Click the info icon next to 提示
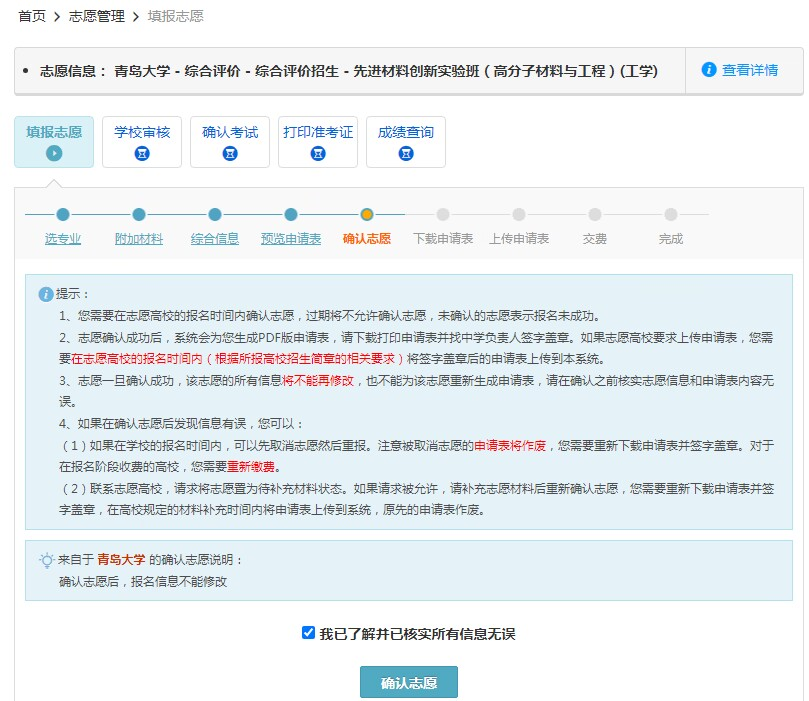The height and width of the screenshot is (701, 809). pos(46,294)
